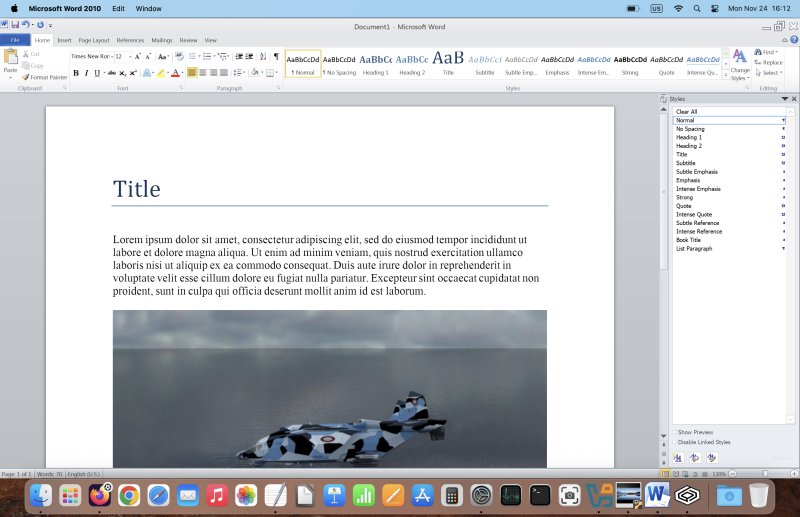800x517 pixels.
Task: Show paragraph marks with the pilcrow icon
Action: click(x=276, y=57)
